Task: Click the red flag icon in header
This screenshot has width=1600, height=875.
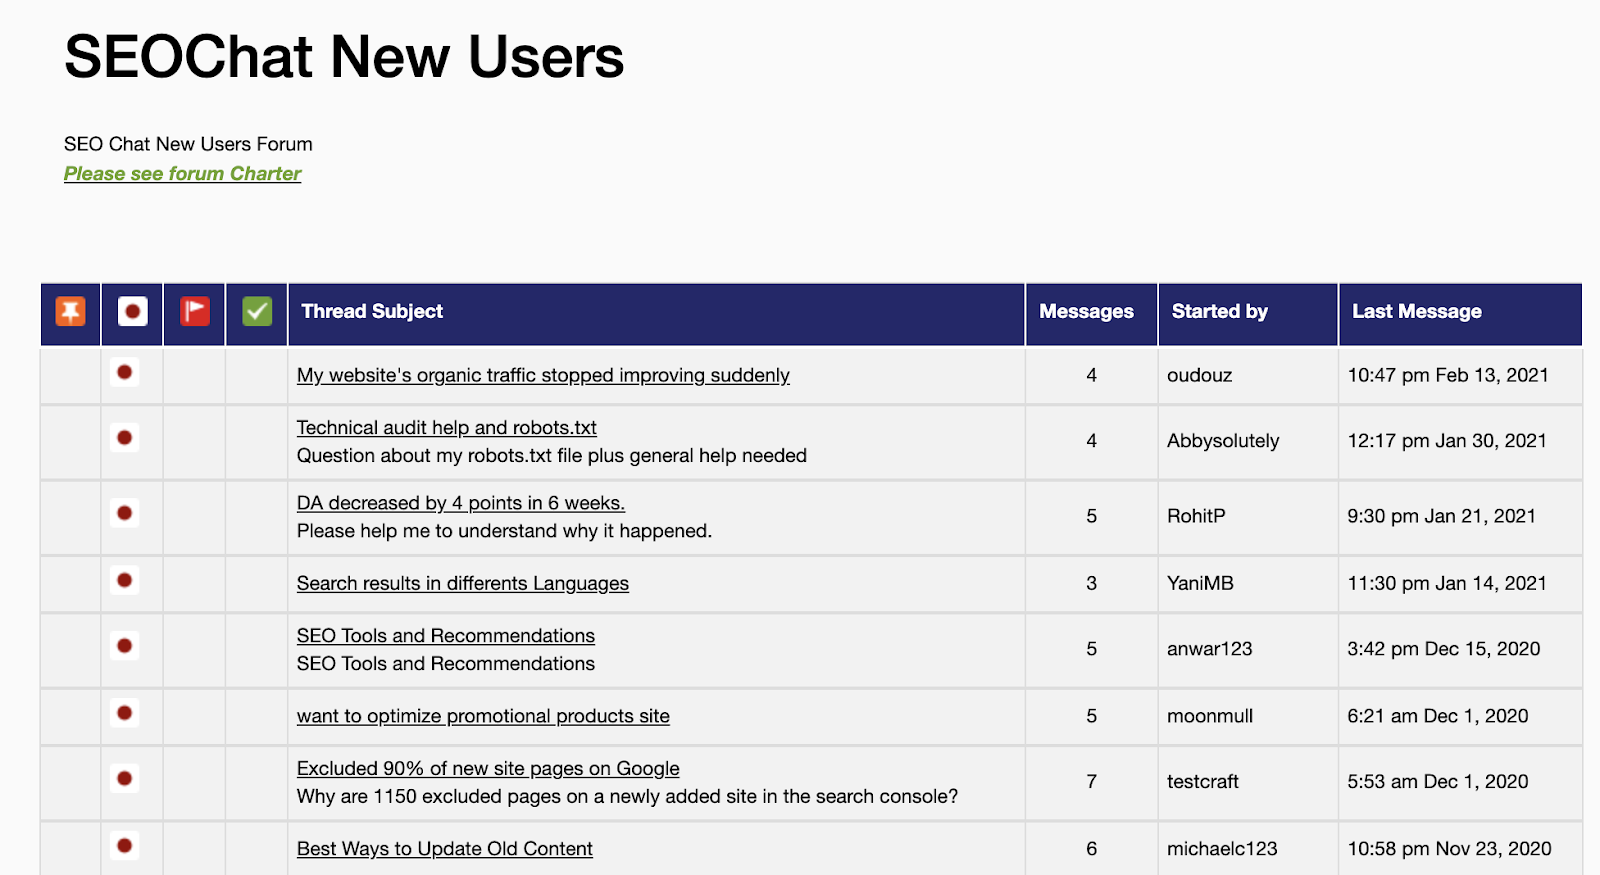Action: (x=195, y=312)
